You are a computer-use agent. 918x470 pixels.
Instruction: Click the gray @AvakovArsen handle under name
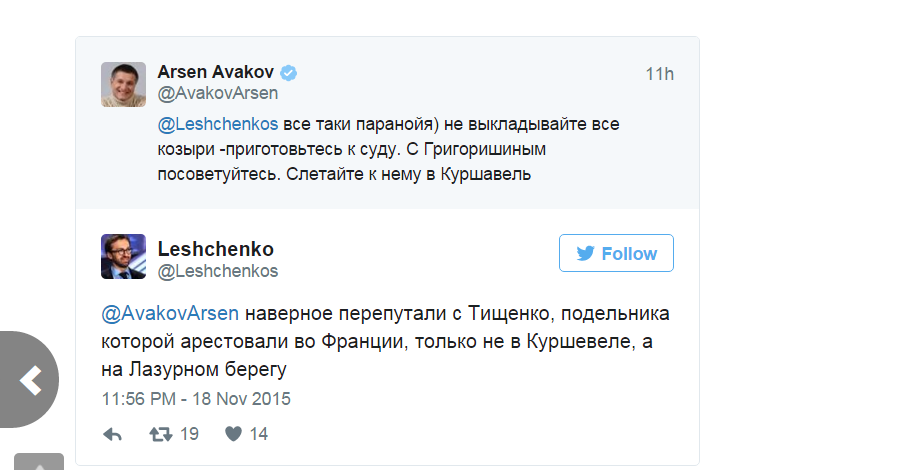[x=218, y=94]
